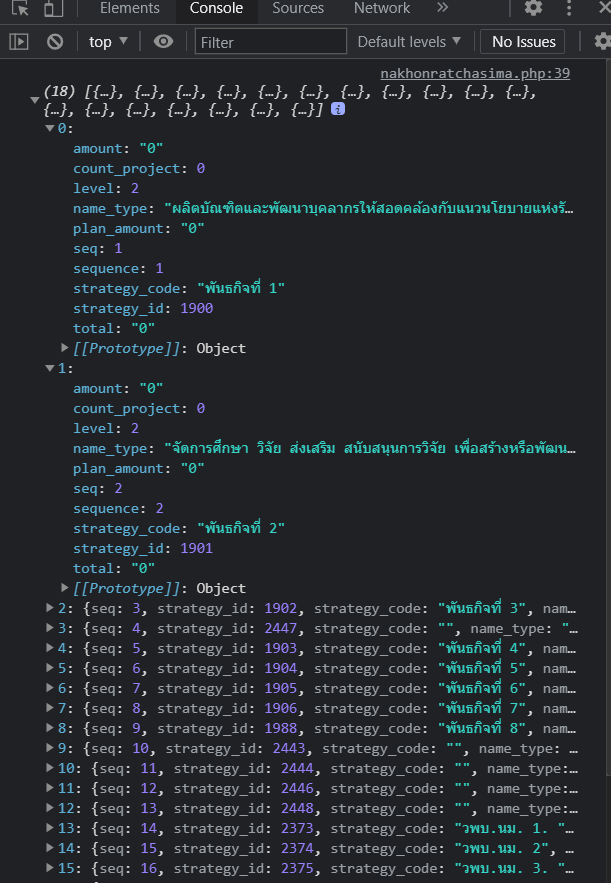The width and height of the screenshot is (611, 883).
Task: Collapse the (18) array root arrow
Action: coord(35,99)
